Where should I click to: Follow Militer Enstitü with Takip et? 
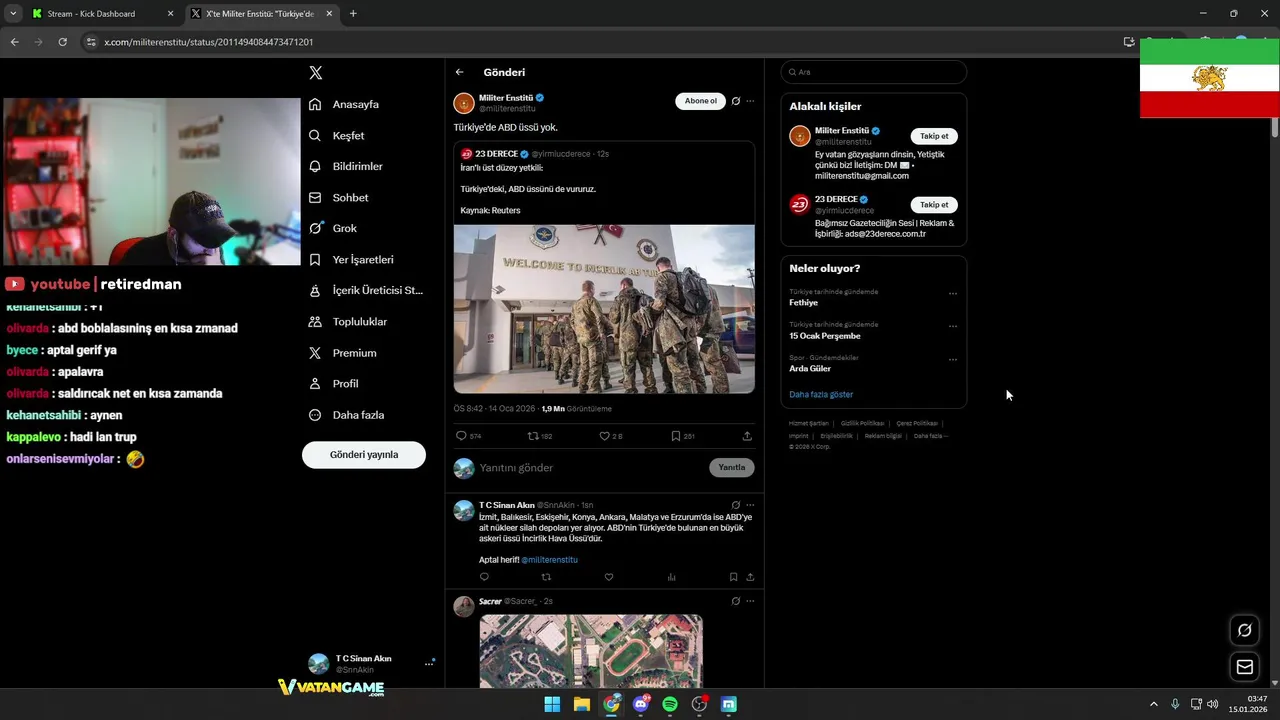coord(934,136)
